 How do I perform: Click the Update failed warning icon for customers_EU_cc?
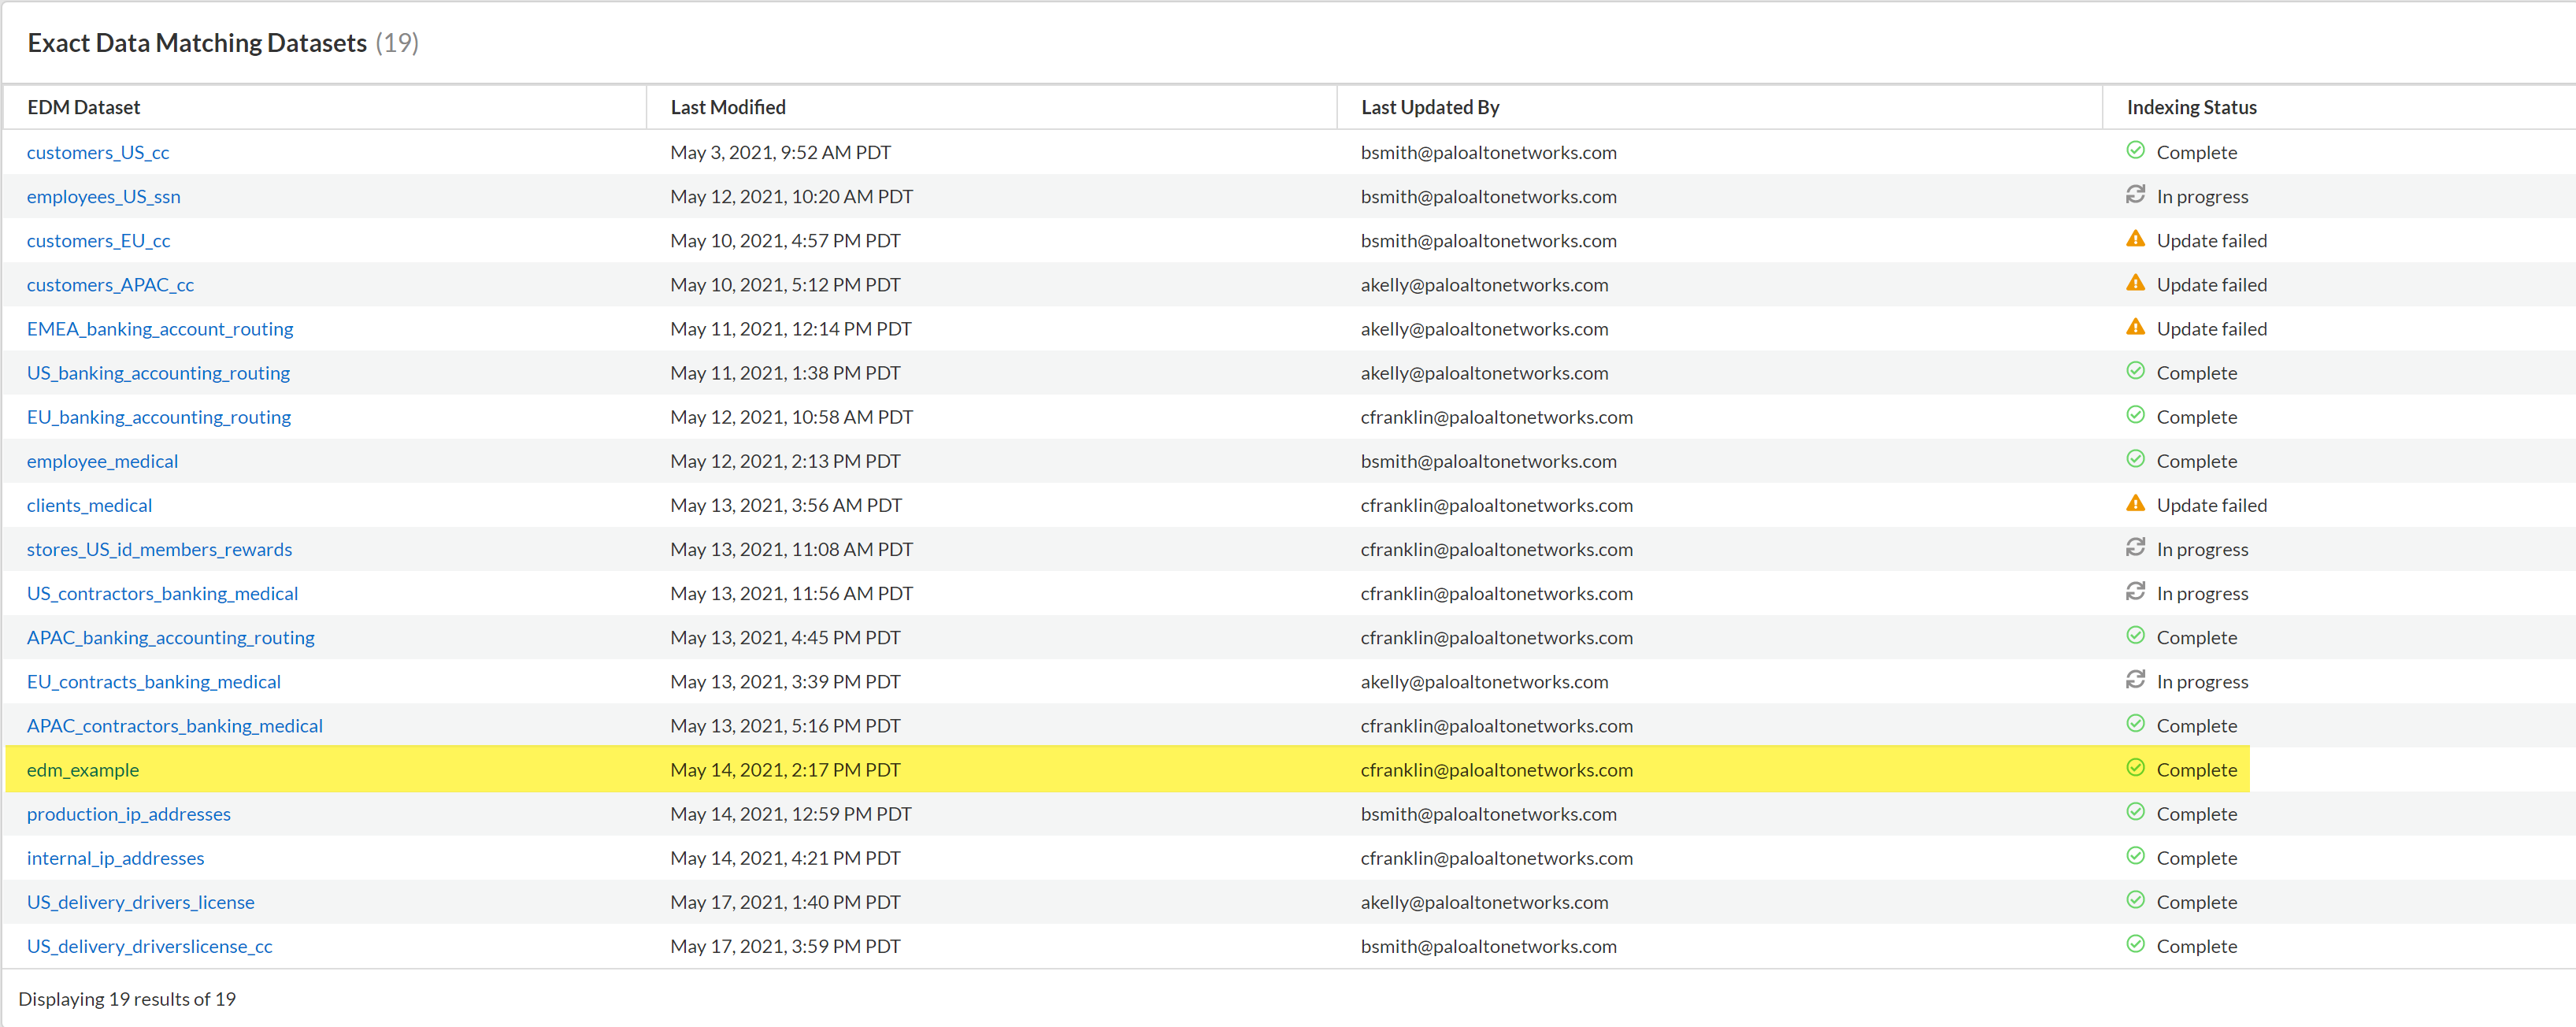[2135, 239]
